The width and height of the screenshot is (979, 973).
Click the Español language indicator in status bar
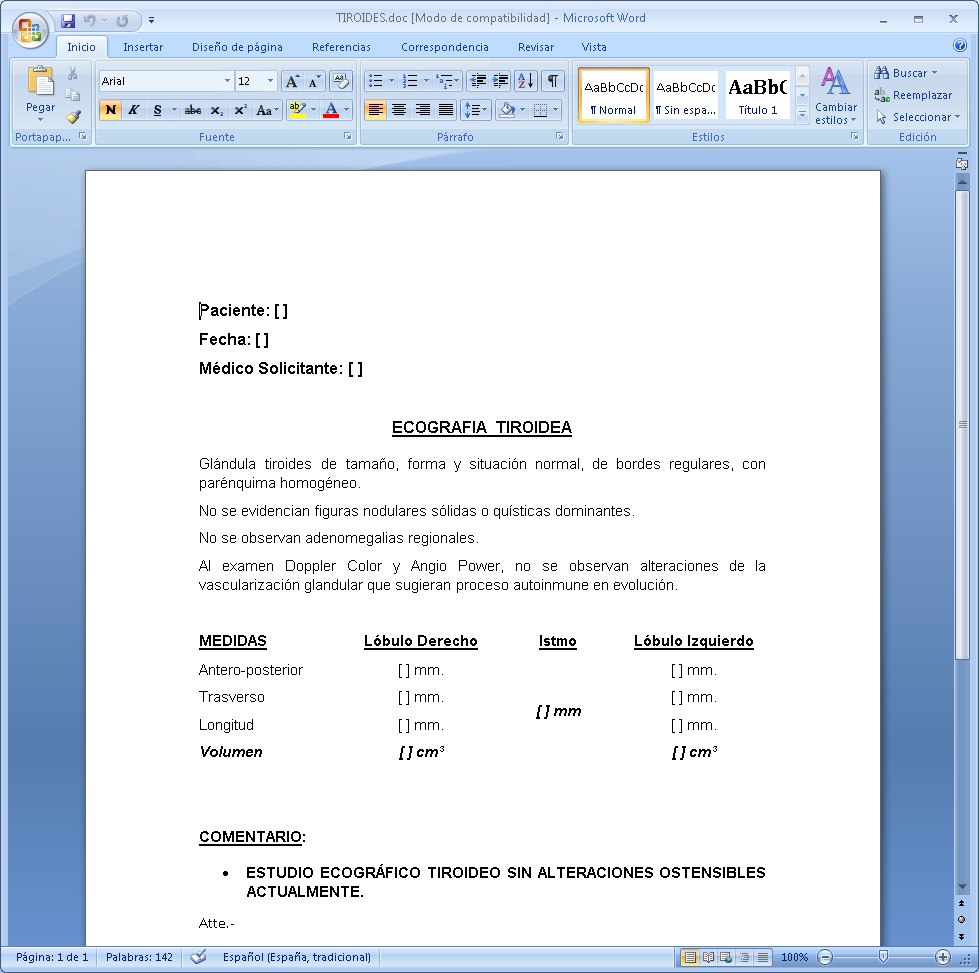pyautogui.click(x=296, y=957)
